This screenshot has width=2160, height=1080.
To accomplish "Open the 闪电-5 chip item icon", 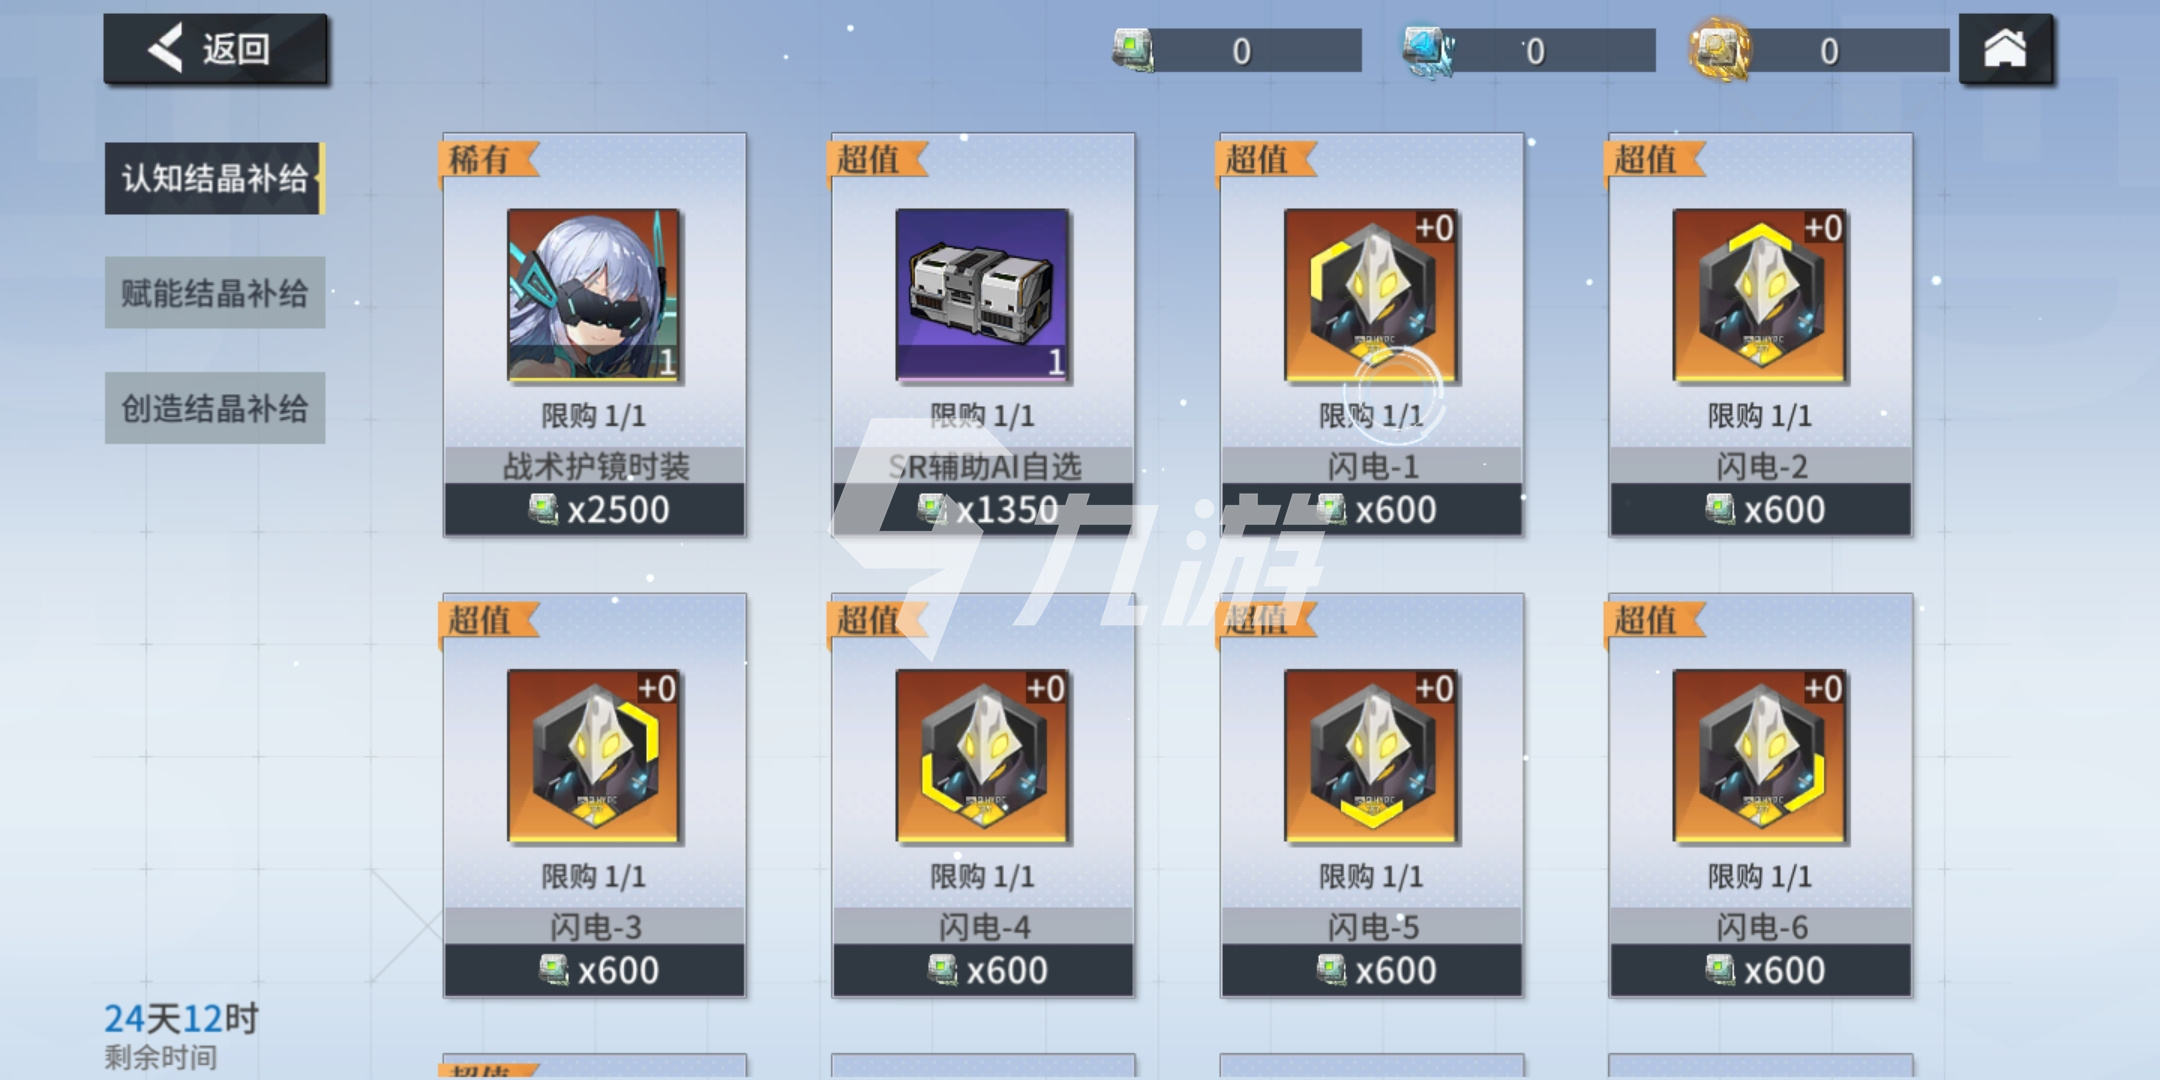I will pyautogui.click(x=1371, y=757).
